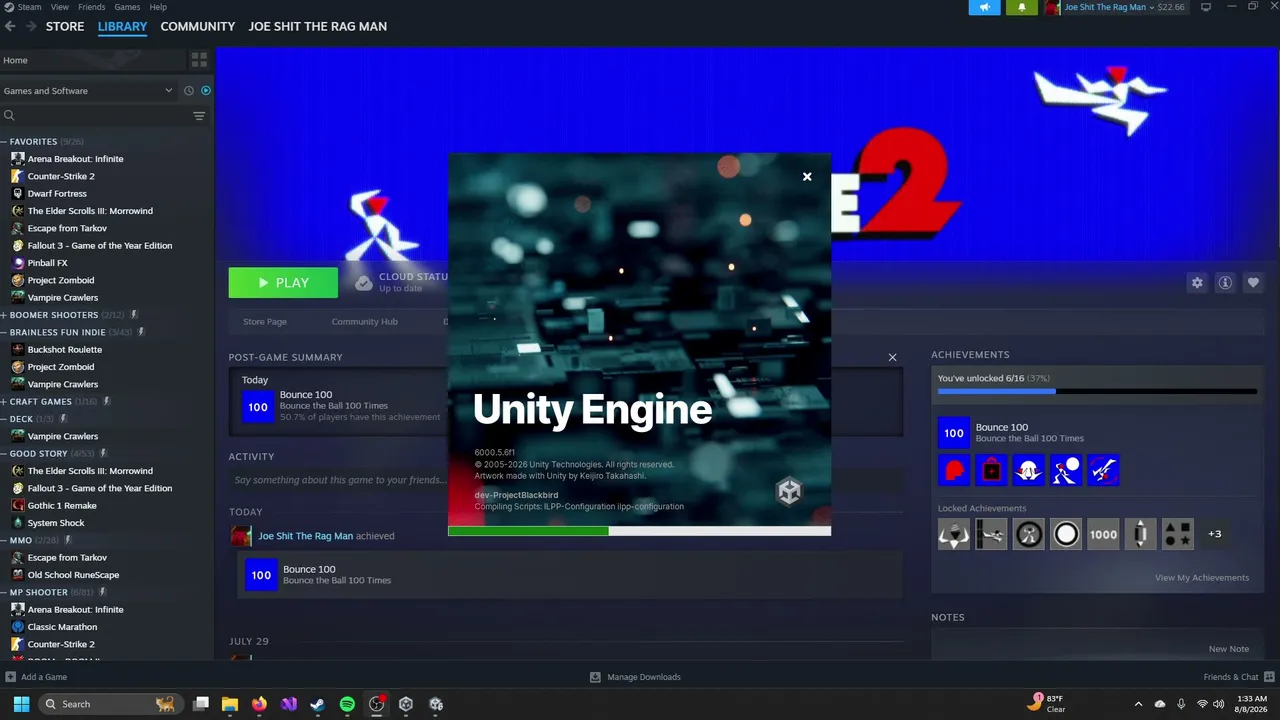
Task: Click the library search field
Action: [x=95, y=116]
